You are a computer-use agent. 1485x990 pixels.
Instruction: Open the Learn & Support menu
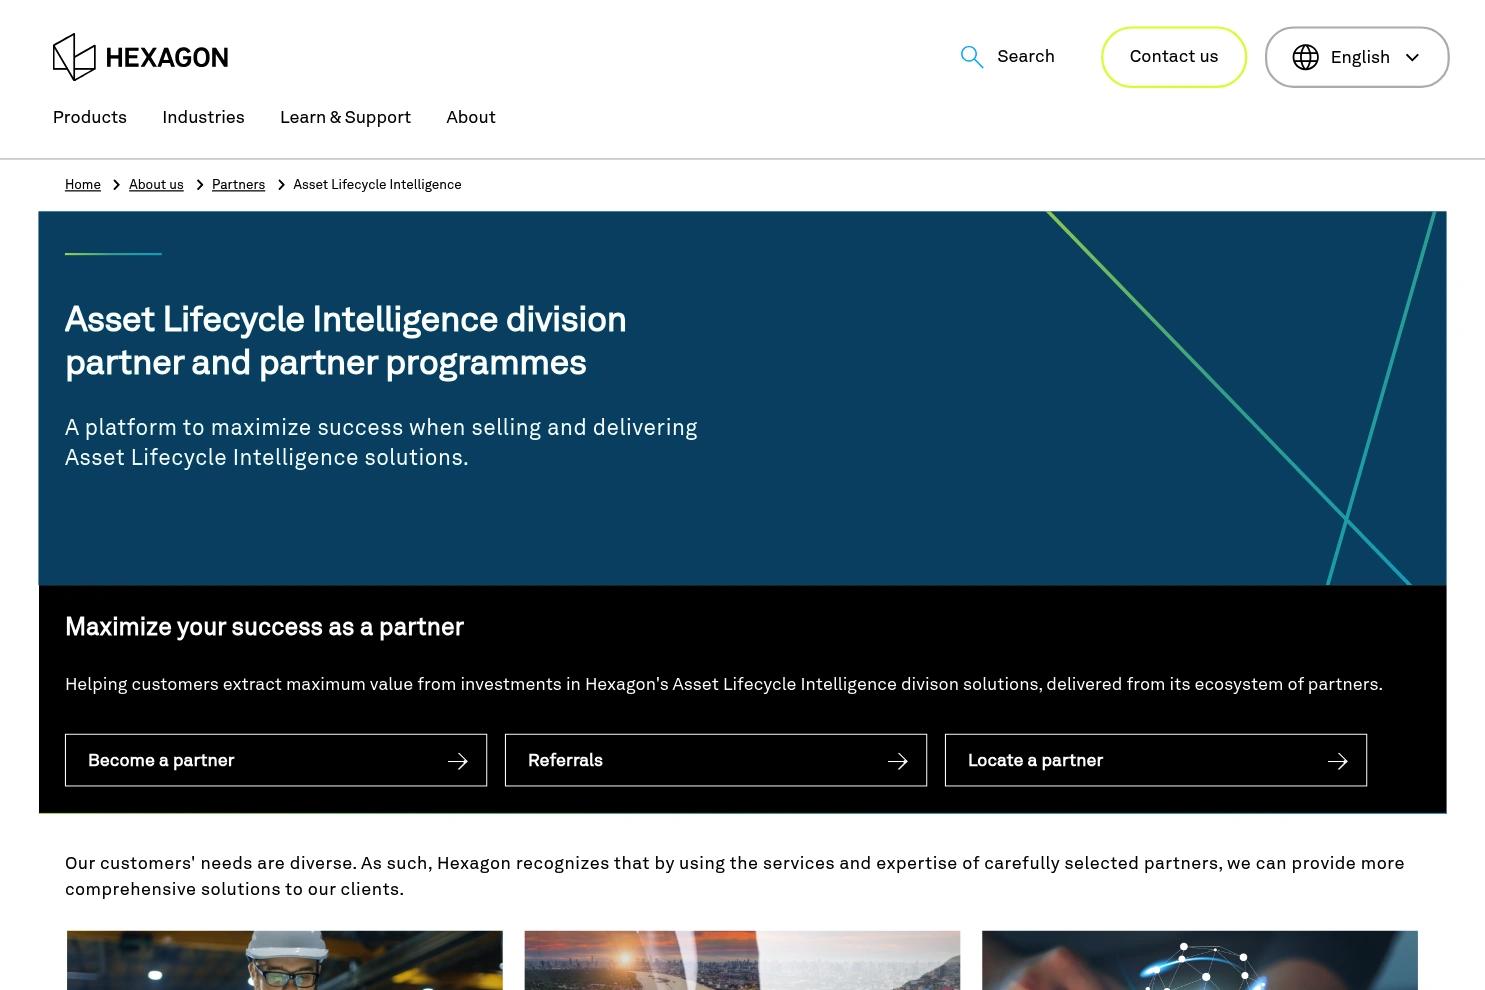tap(345, 118)
